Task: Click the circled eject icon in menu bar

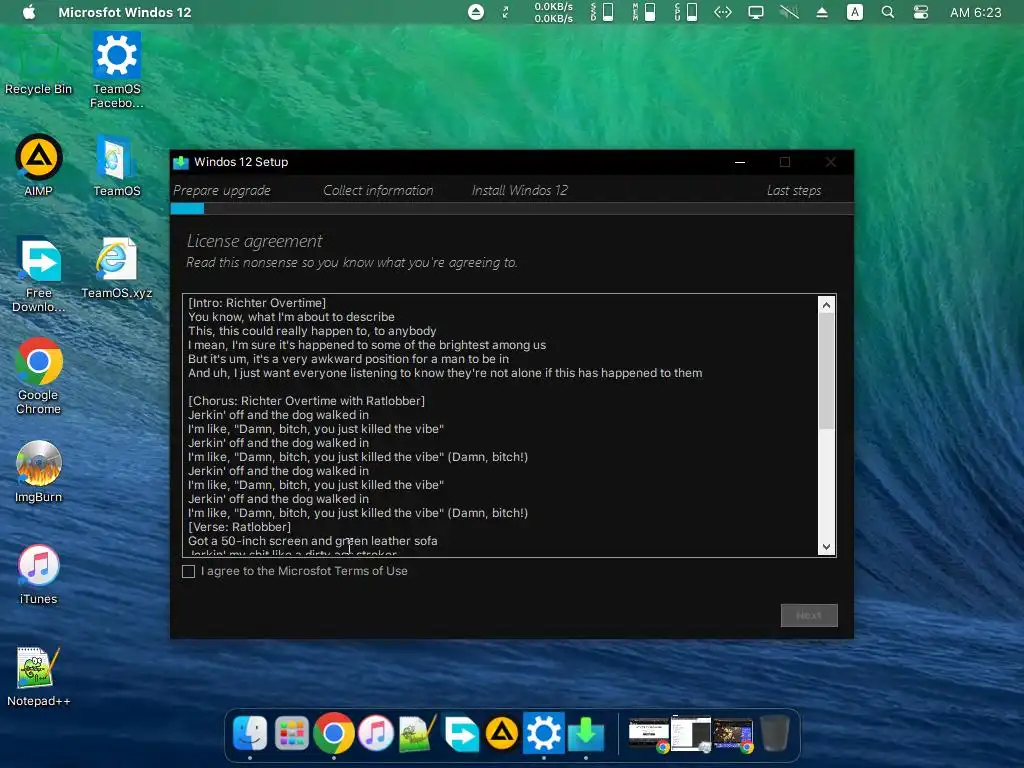Action: coord(476,12)
